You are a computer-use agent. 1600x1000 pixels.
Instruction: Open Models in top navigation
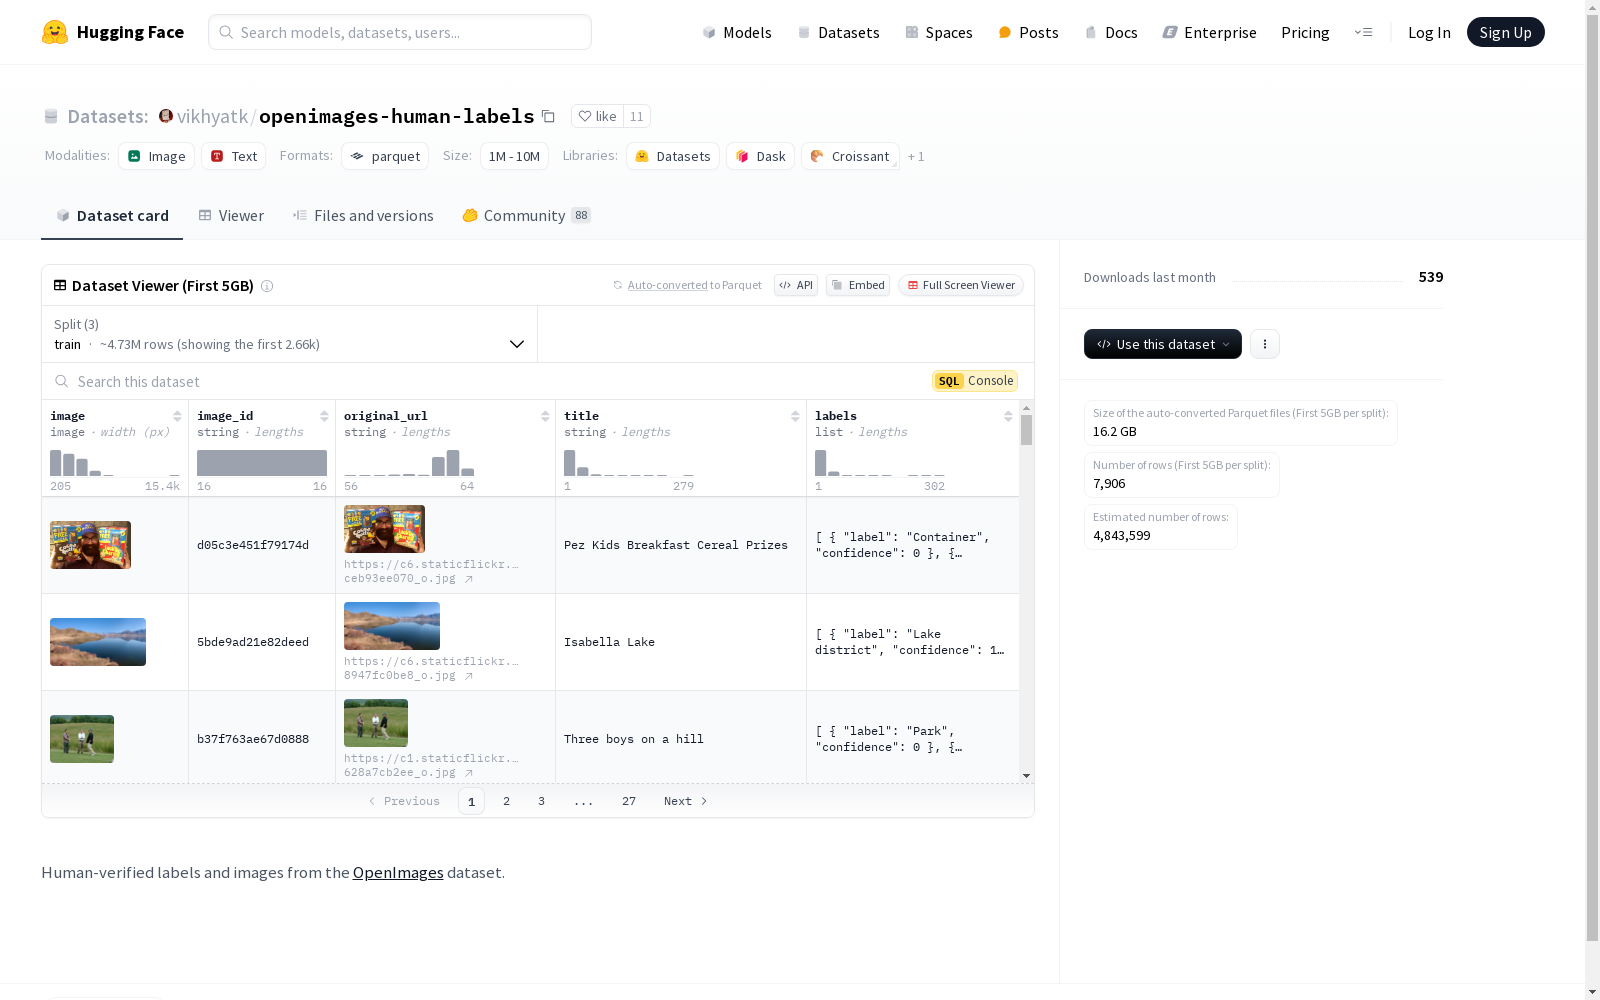(x=737, y=32)
